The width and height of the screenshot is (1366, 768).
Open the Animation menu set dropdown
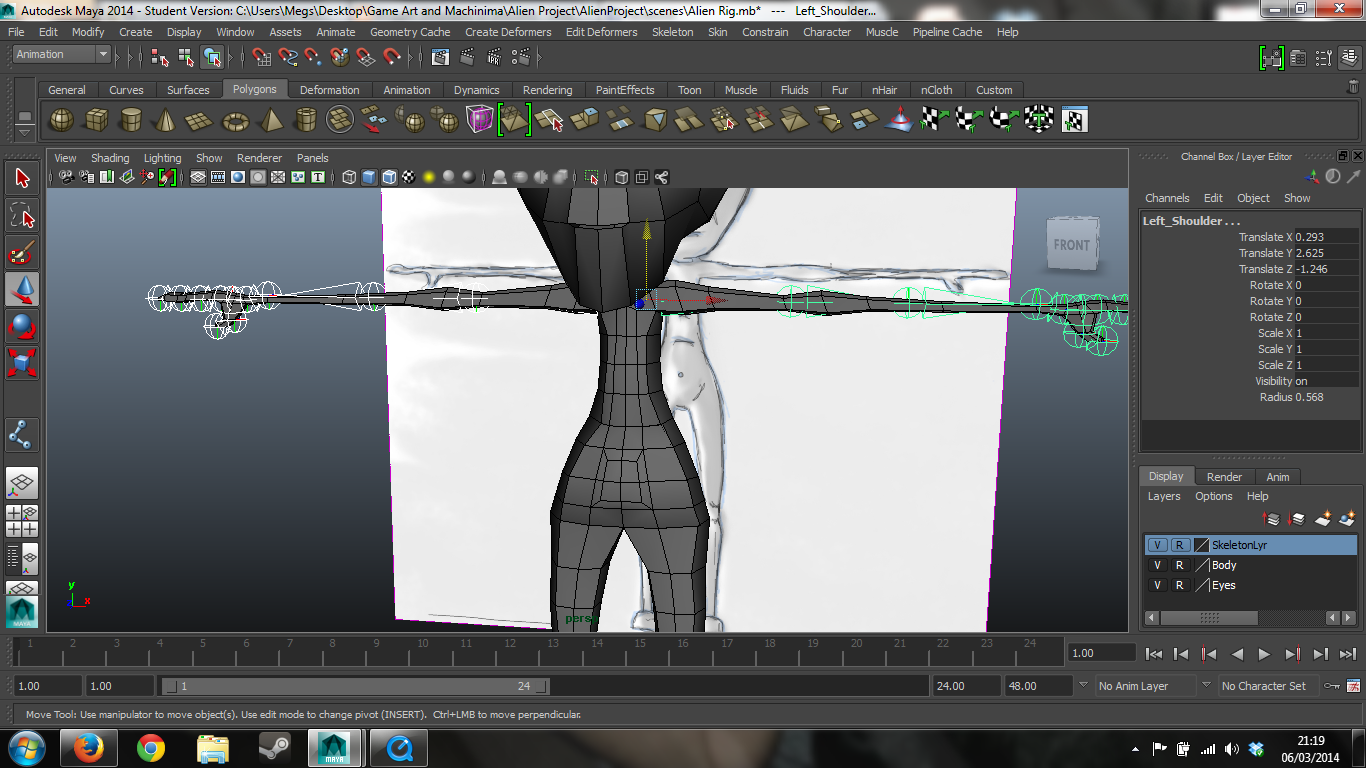click(x=60, y=54)
